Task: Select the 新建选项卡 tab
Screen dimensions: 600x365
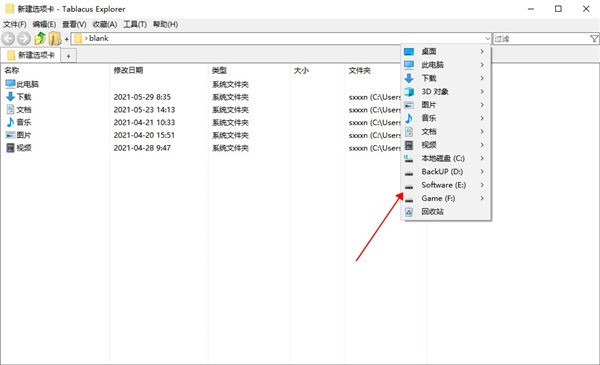Action: [x=30, y=55]
